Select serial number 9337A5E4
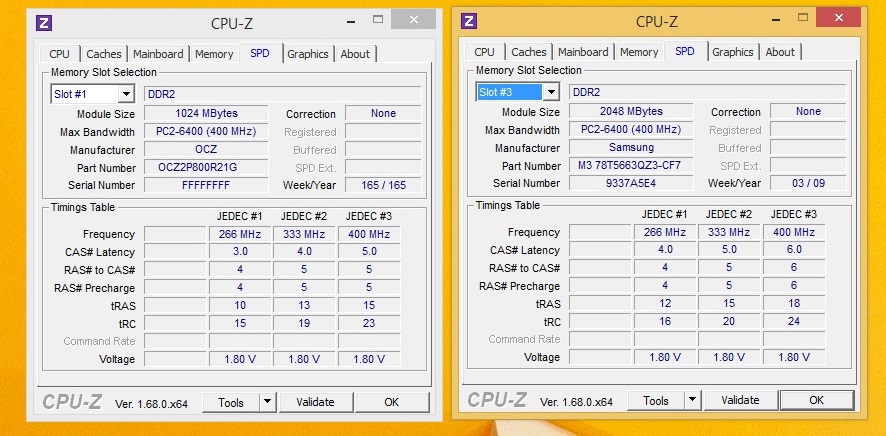The height and width of the screenshot is (436, 886). 631,182
